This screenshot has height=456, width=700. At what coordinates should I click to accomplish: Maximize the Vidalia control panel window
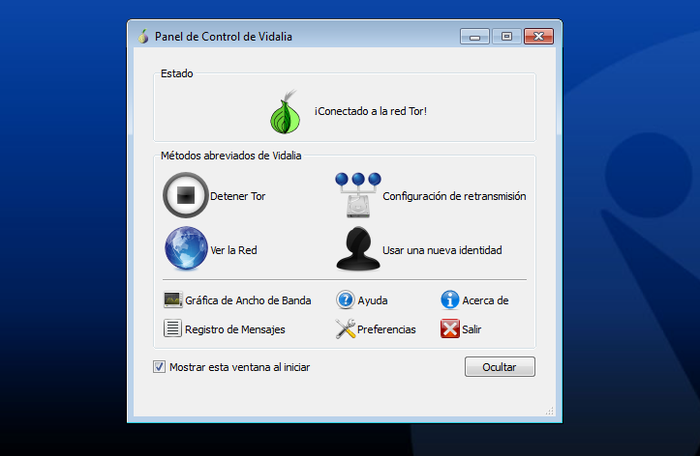506,37
